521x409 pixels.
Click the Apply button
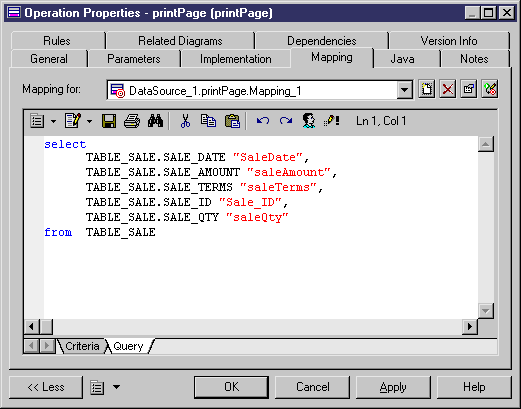point(393,387)
